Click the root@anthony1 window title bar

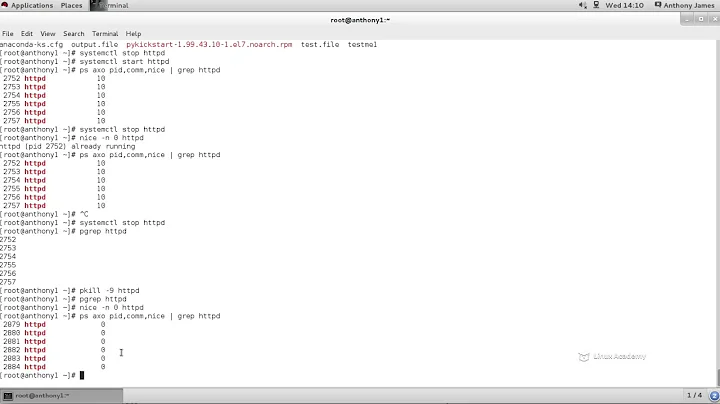[x=360, y=20]
